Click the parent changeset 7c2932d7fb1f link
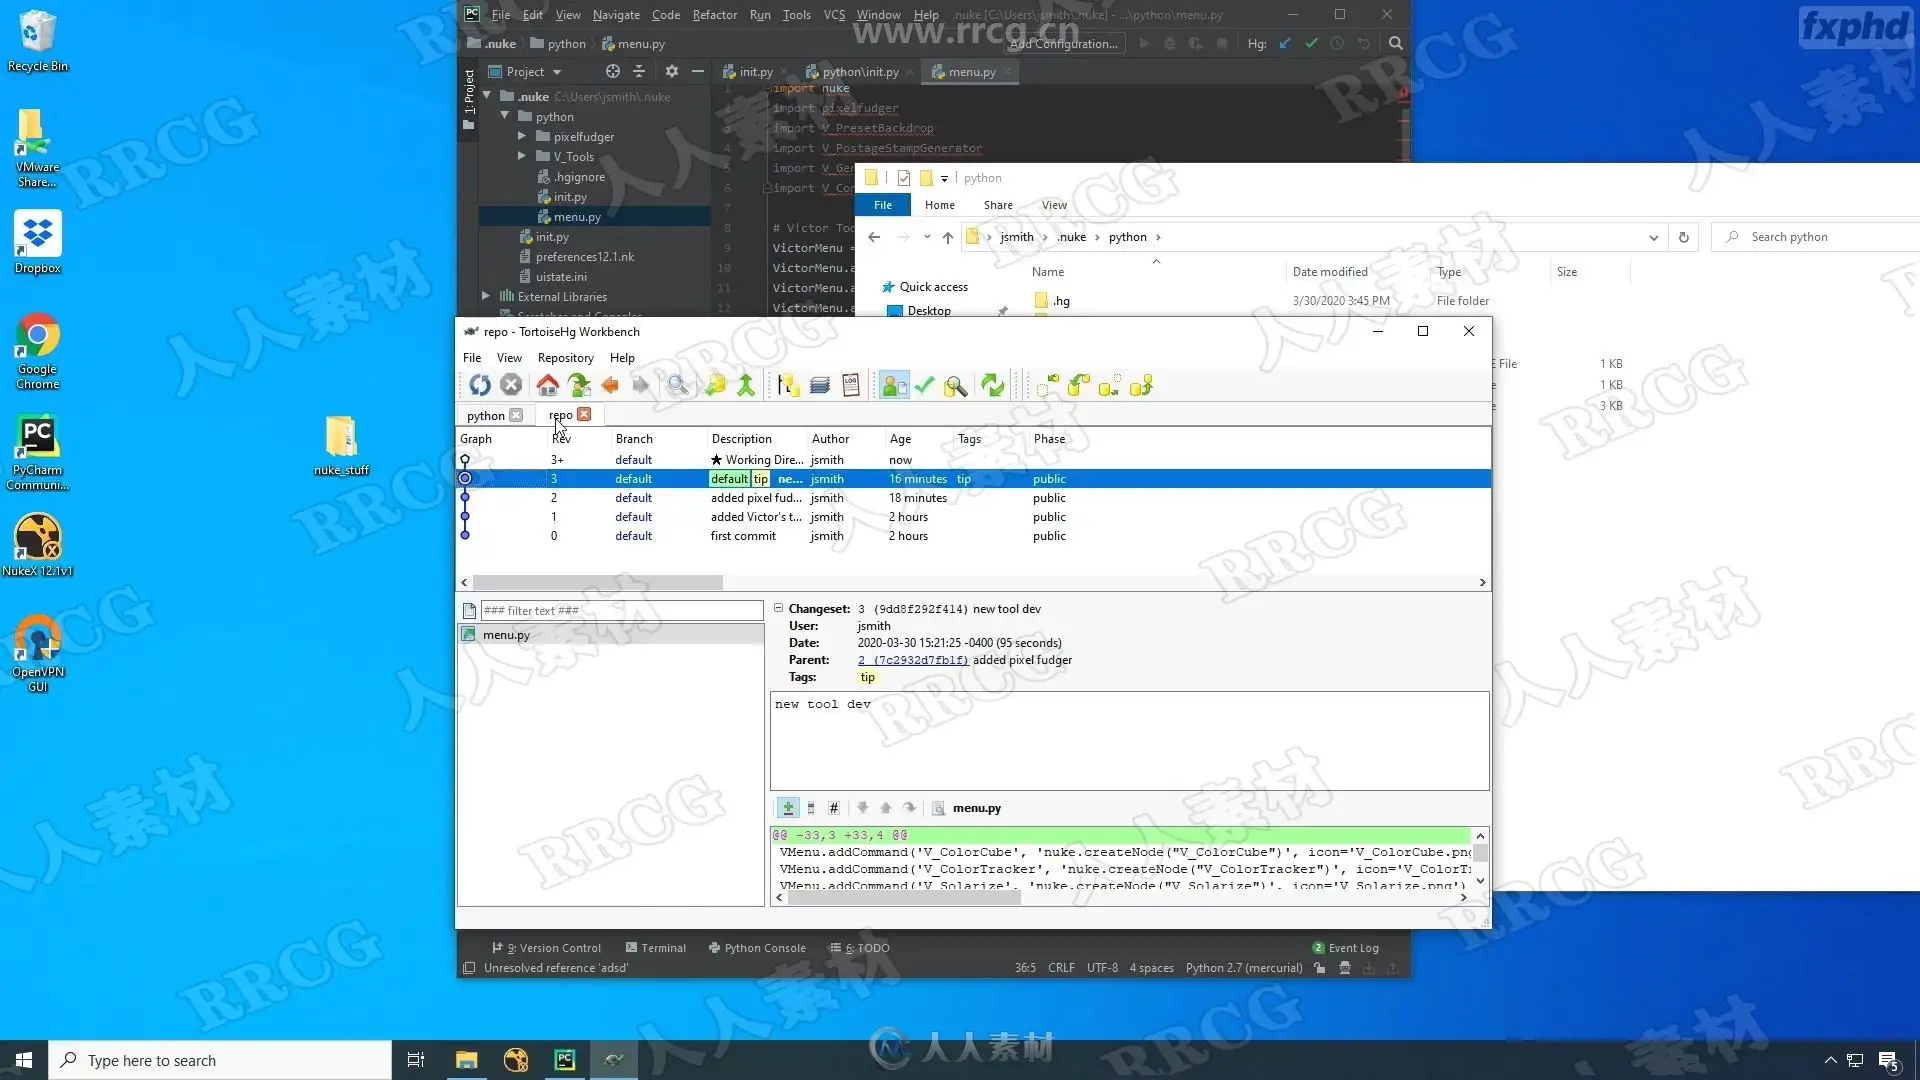Screen dimensions: 1920x1080 [x=913, y=660]
